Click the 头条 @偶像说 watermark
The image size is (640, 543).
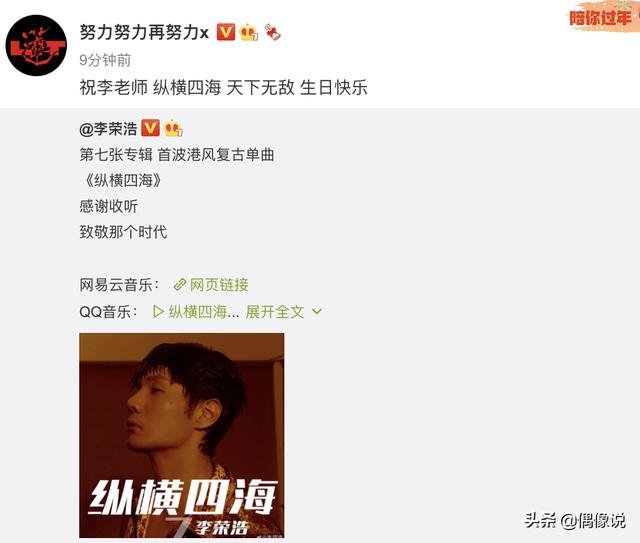[x=575, y=521]
